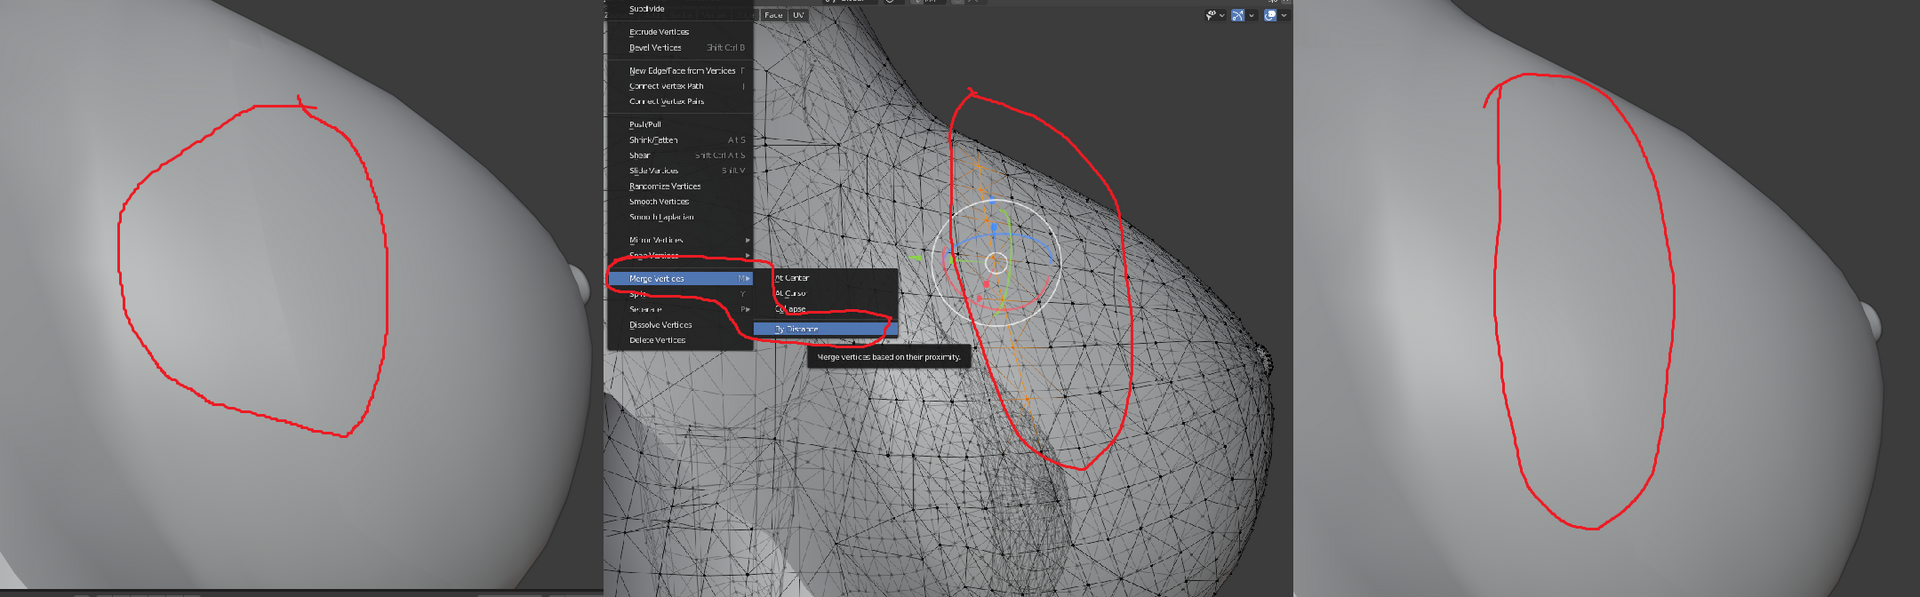The width and height of the screenshot is (1920, 597).
Task: Toggle the Show Overlays button
Action: tap(1270, 15)
